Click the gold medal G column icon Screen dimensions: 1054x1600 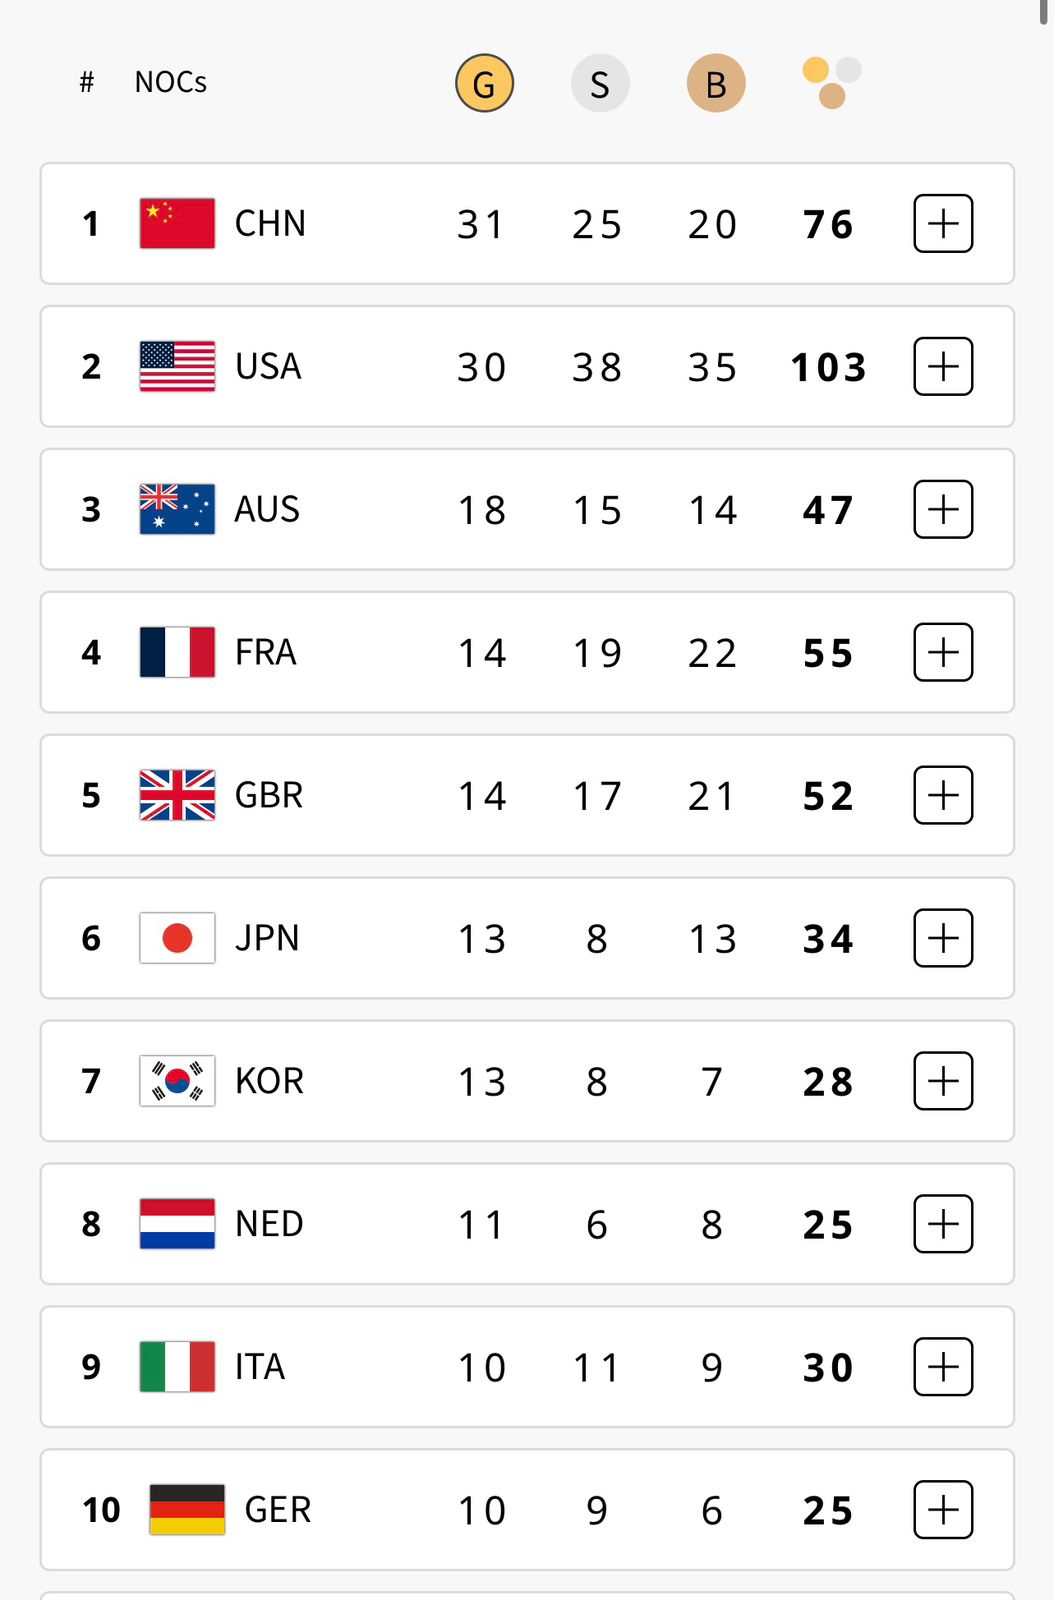484,84
